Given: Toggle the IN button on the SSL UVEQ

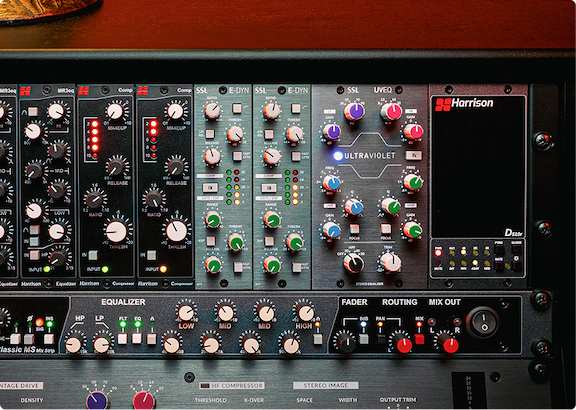Looking at the screenshot, I should (414, 155).
